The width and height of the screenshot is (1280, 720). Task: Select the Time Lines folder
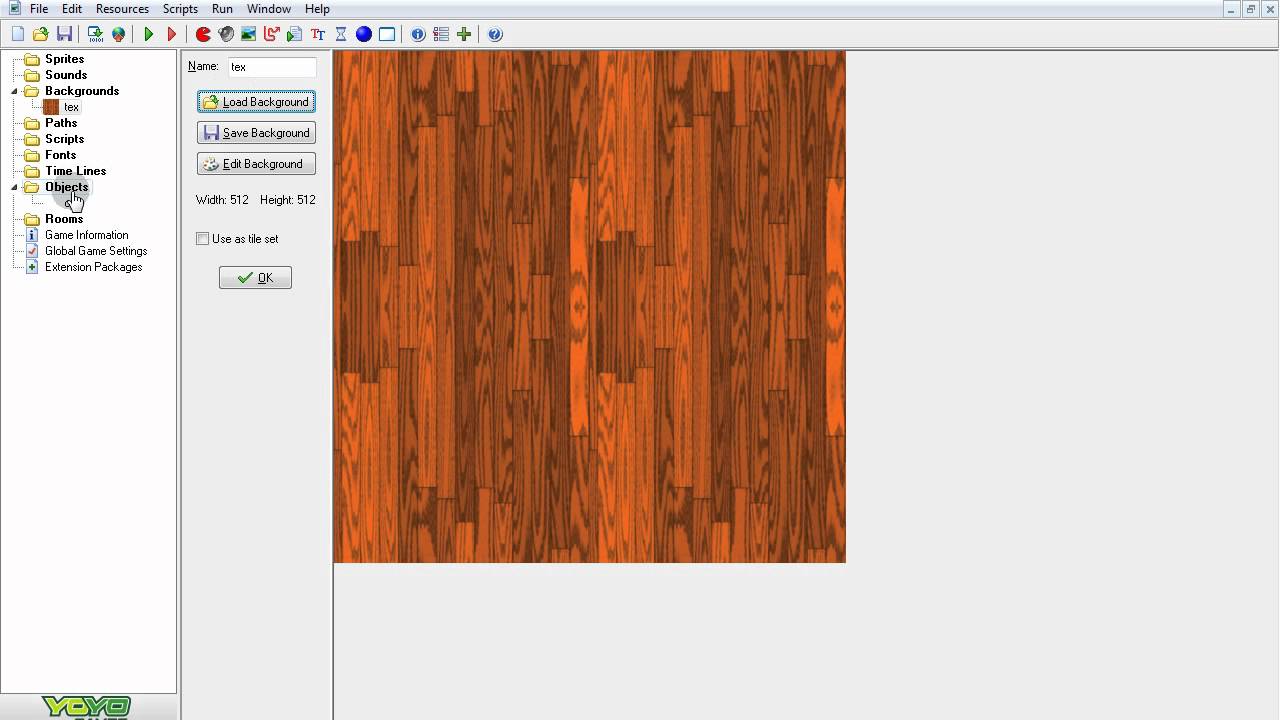(x=75, y=171)
